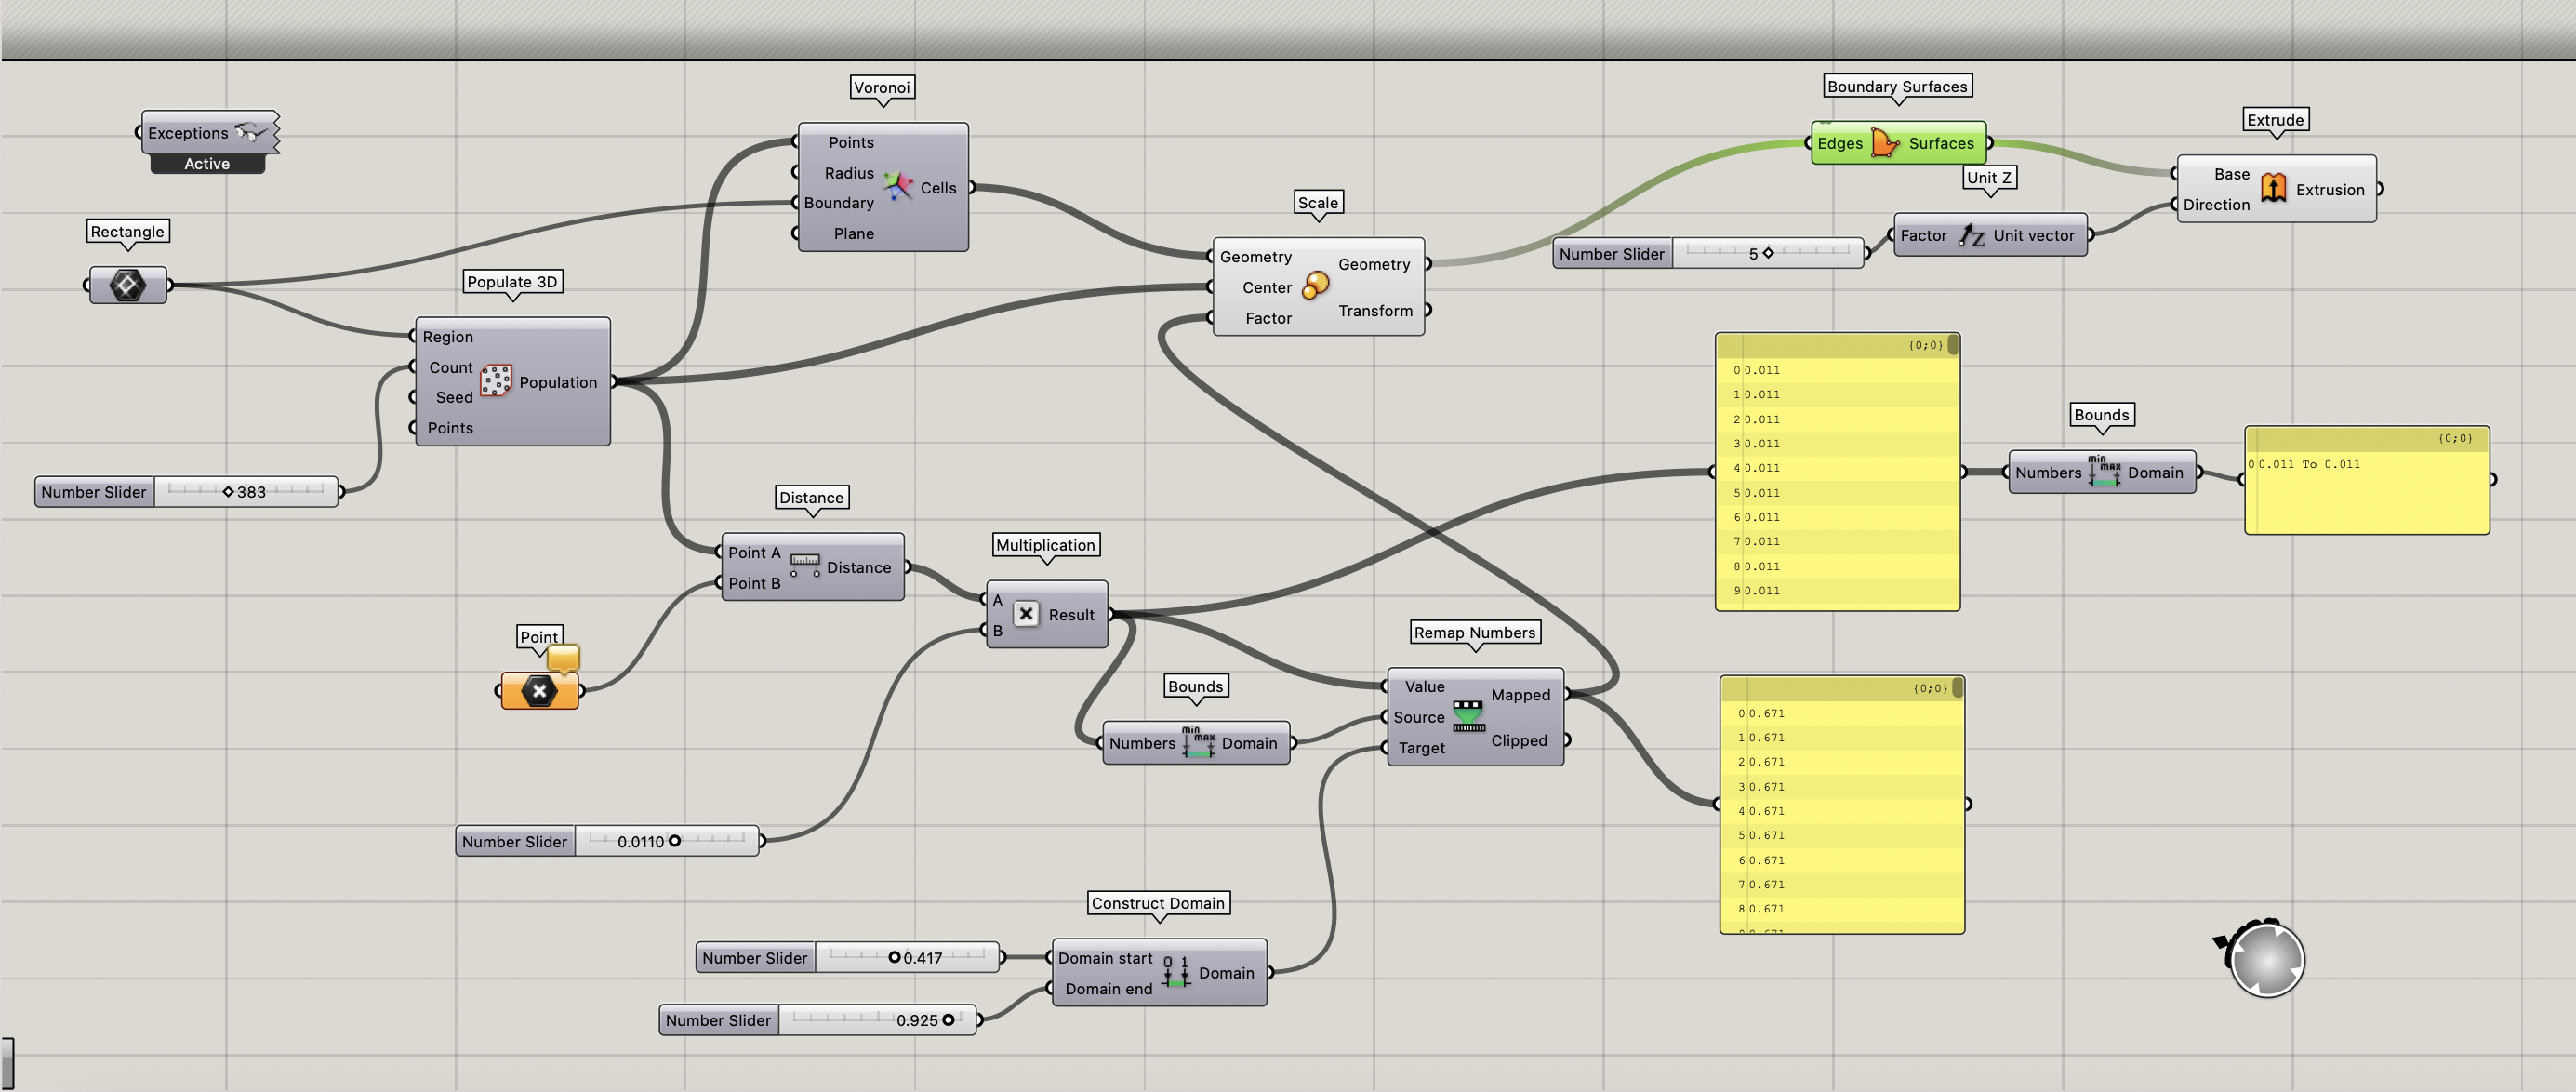Click the Domain end input

click(x=1108, y=989)
